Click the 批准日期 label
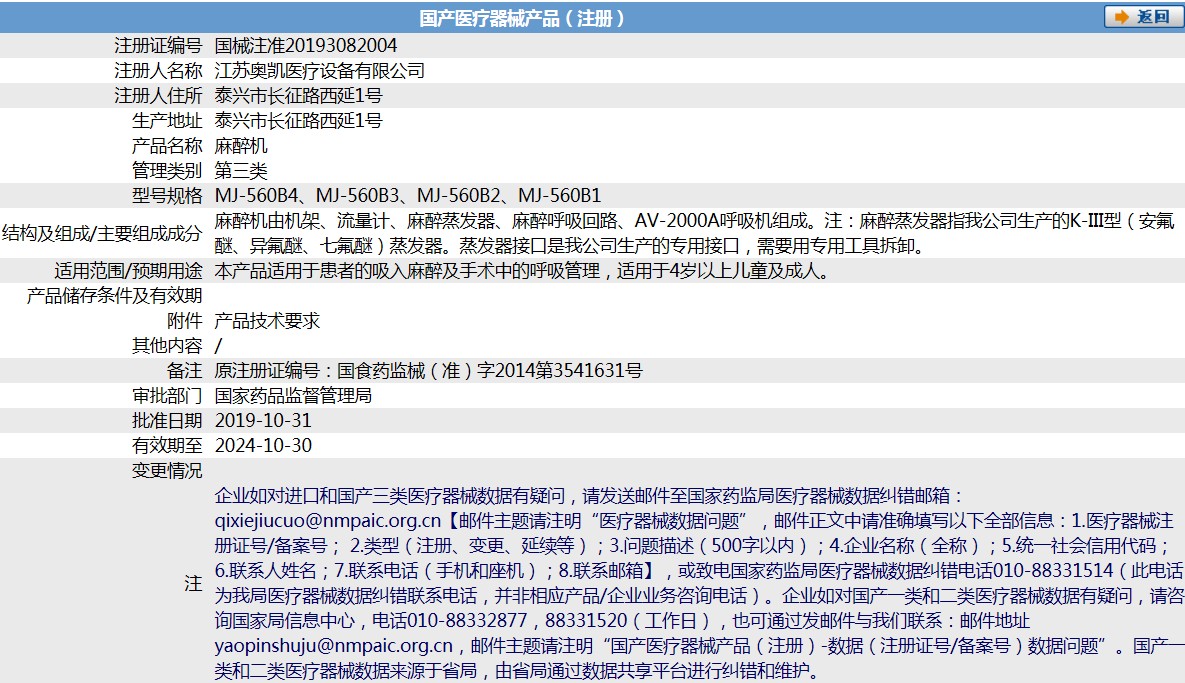 167,420
